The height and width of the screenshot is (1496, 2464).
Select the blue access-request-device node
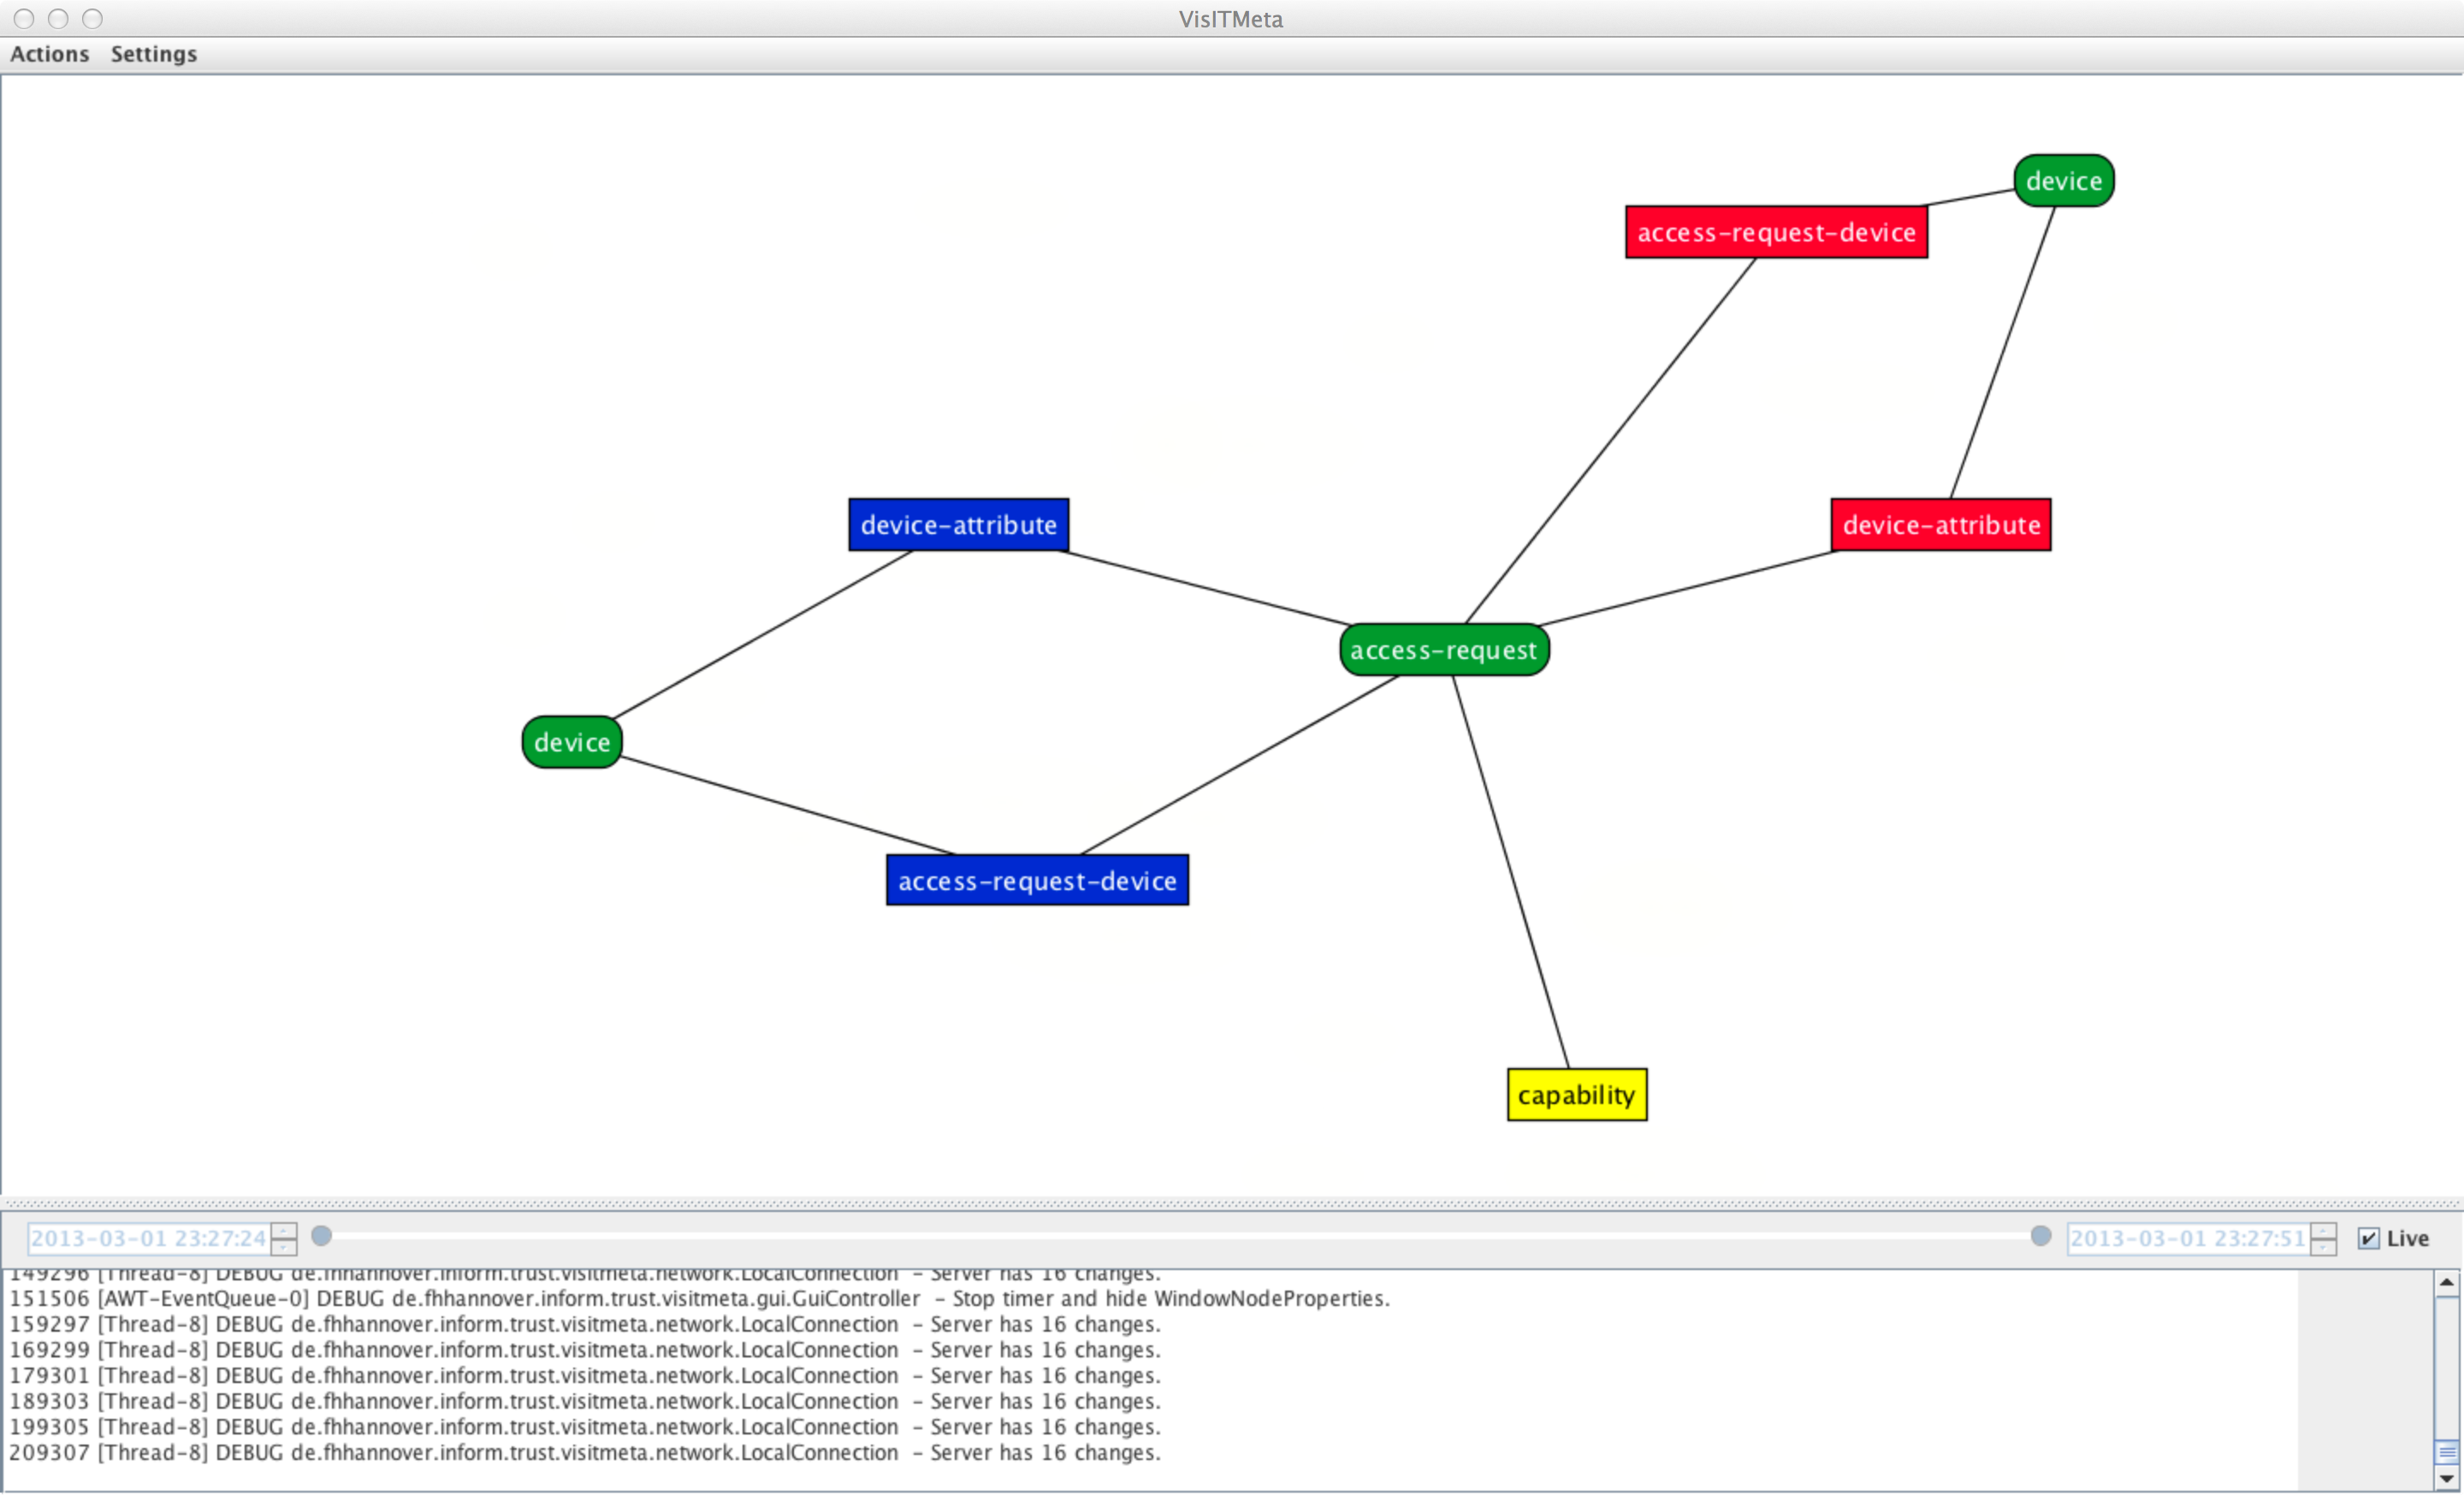pos(1037,880)
